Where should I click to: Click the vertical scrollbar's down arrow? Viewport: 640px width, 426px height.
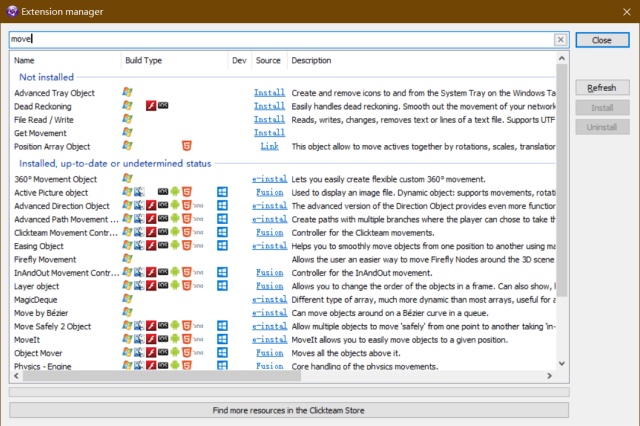[562, 363]
